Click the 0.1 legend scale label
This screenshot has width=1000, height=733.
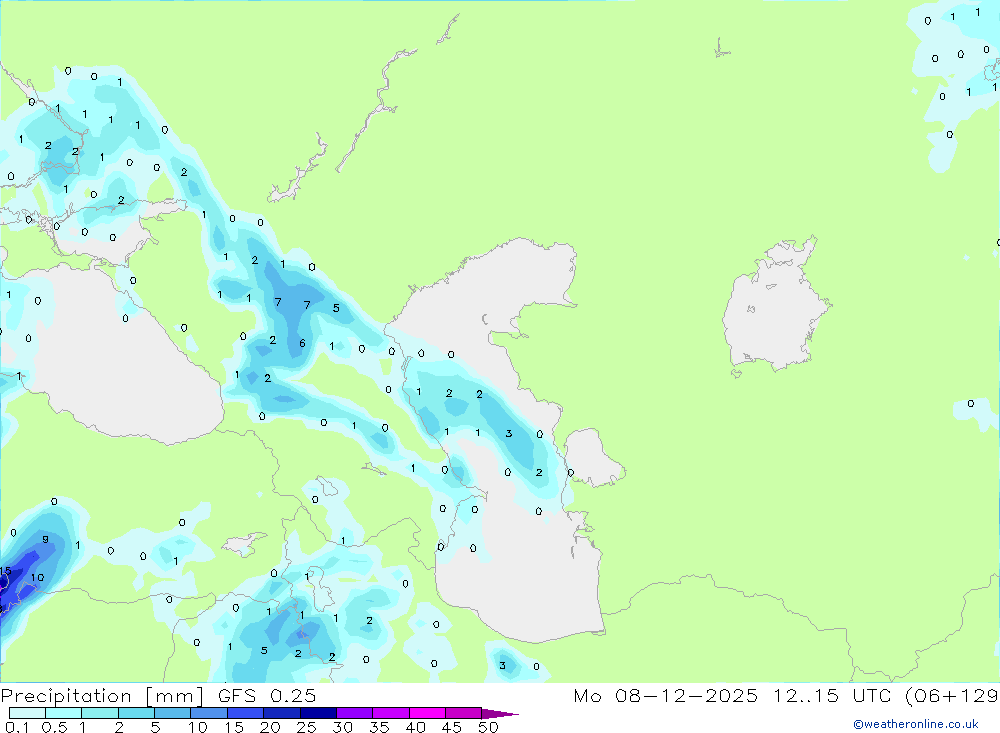(17, 727)
